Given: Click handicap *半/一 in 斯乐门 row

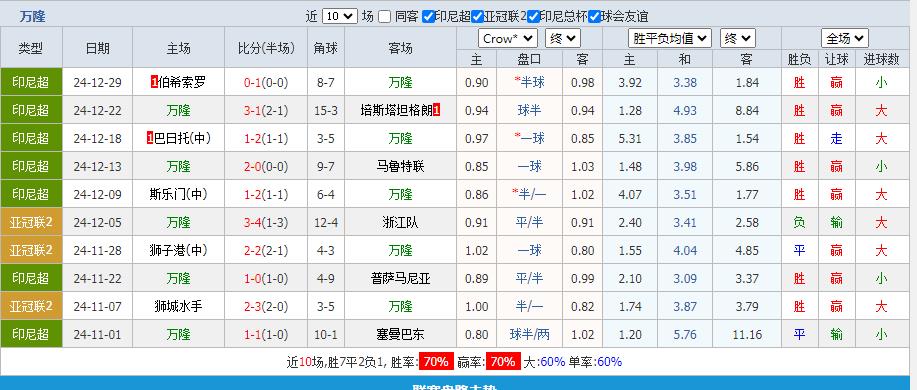Looking at the screenshot, I should (x=529, y=194).
